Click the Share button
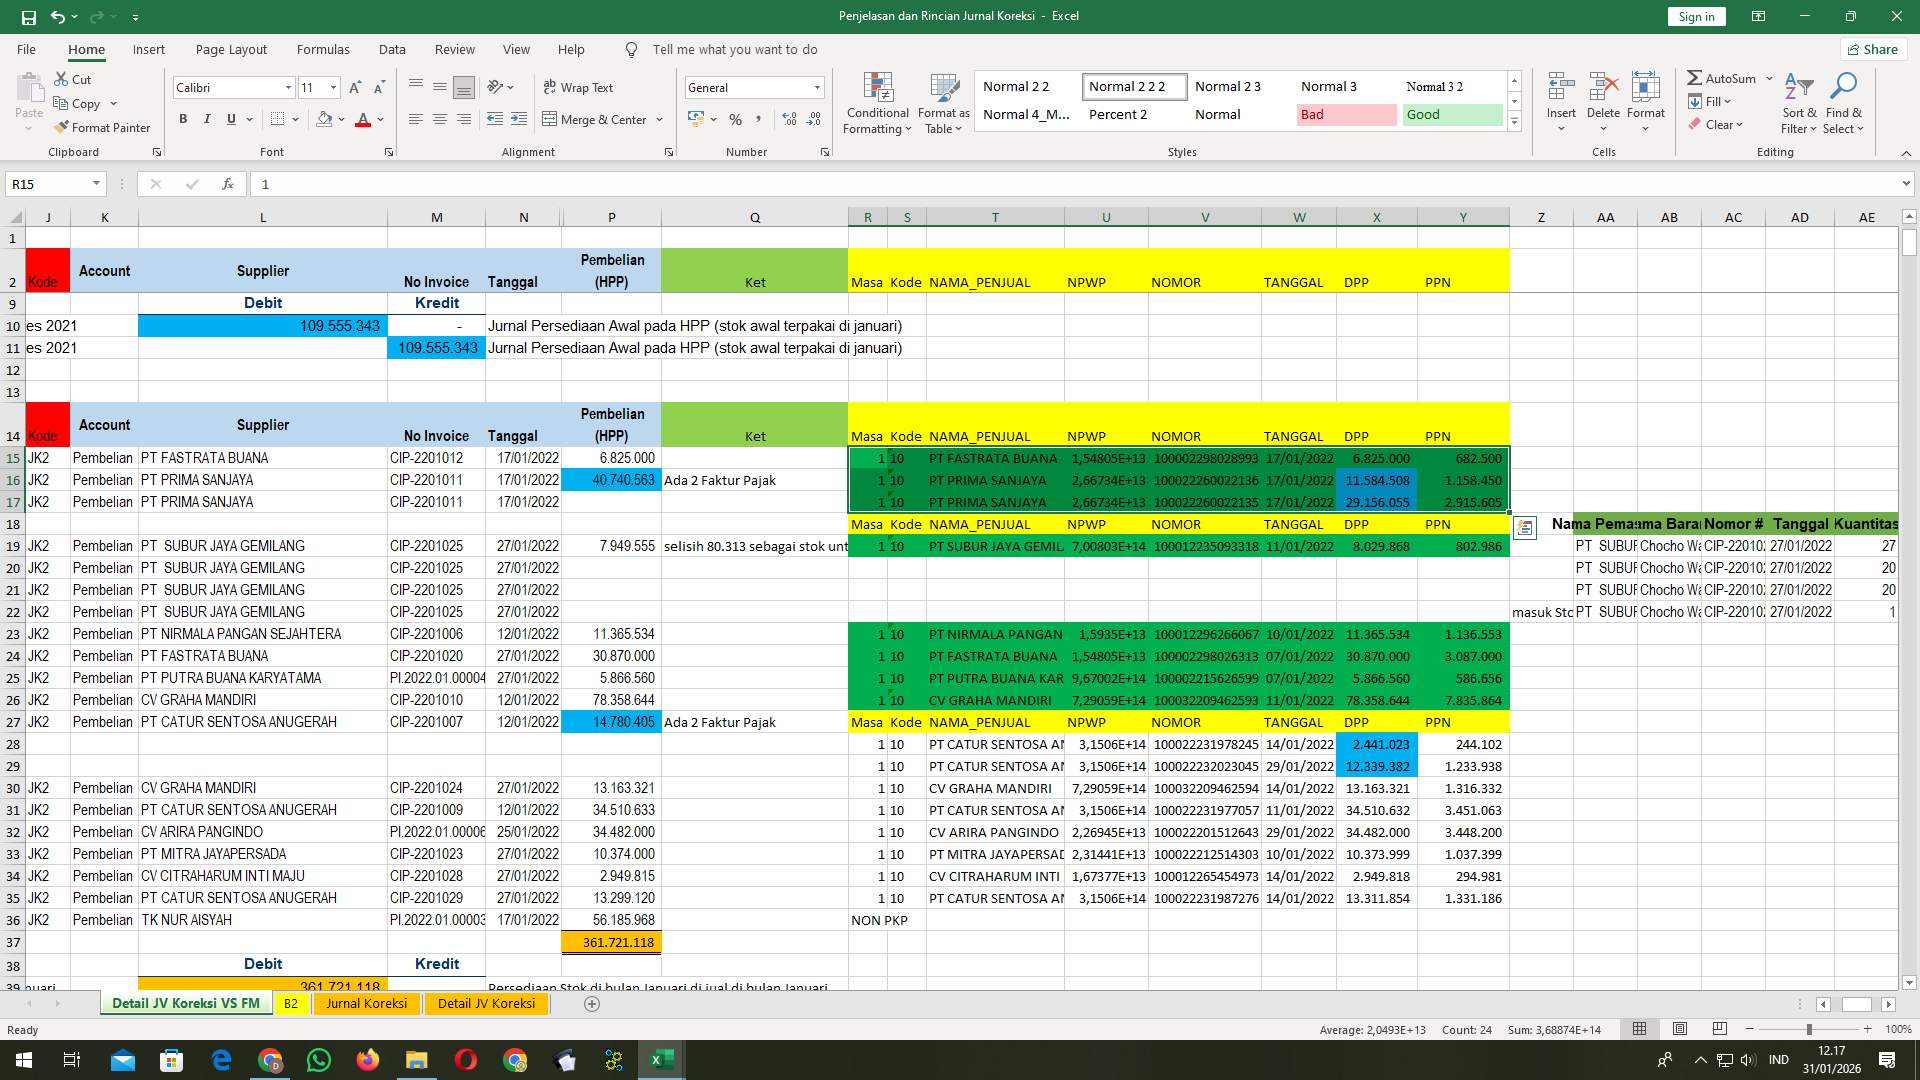The width and height of the screenshot is (1920, 1080). click(1872, 49)
